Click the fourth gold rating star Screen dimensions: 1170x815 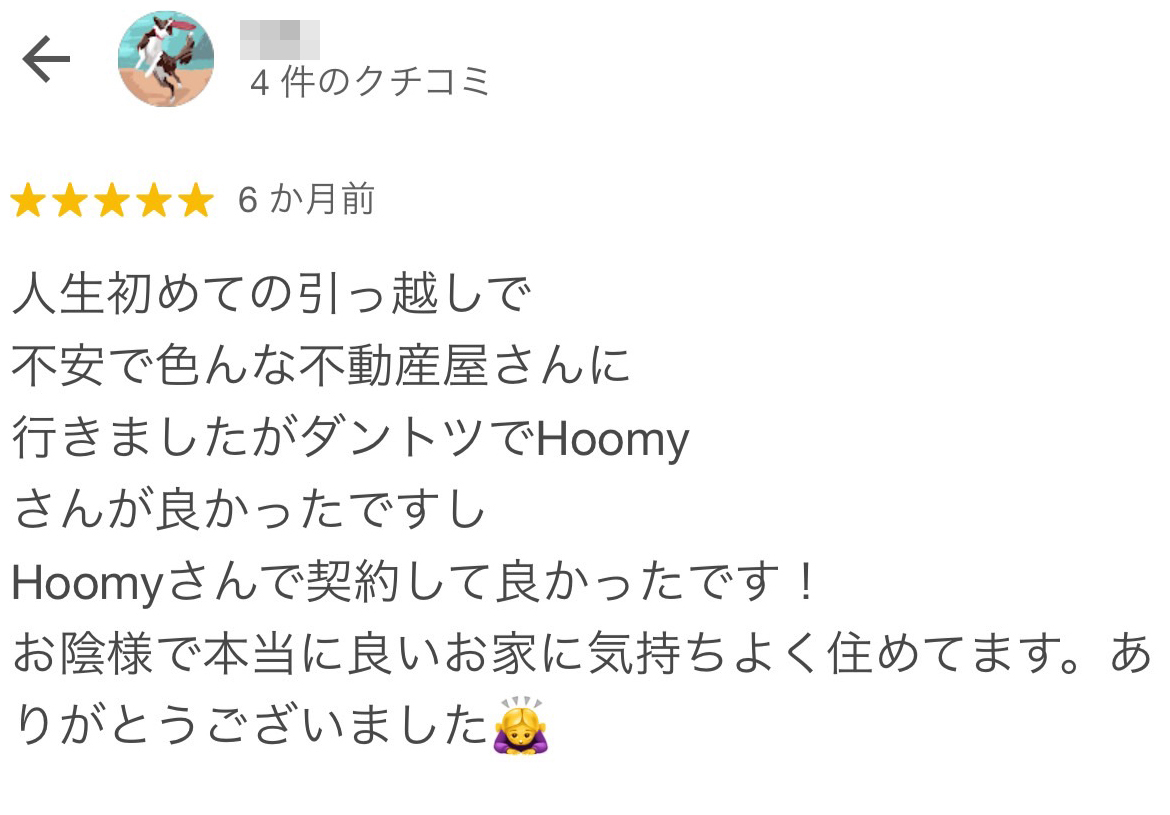(154, 200)
